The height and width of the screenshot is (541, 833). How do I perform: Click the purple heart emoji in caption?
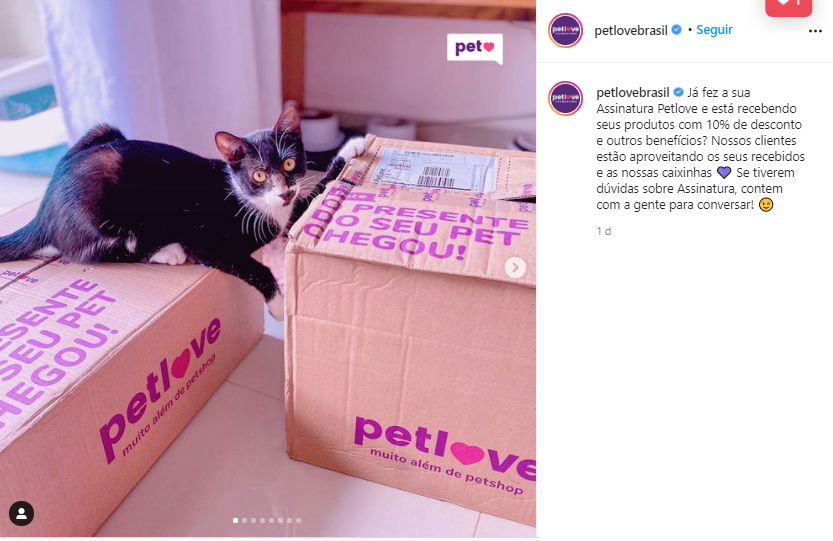pyautogui.click(x=724, y=172)
